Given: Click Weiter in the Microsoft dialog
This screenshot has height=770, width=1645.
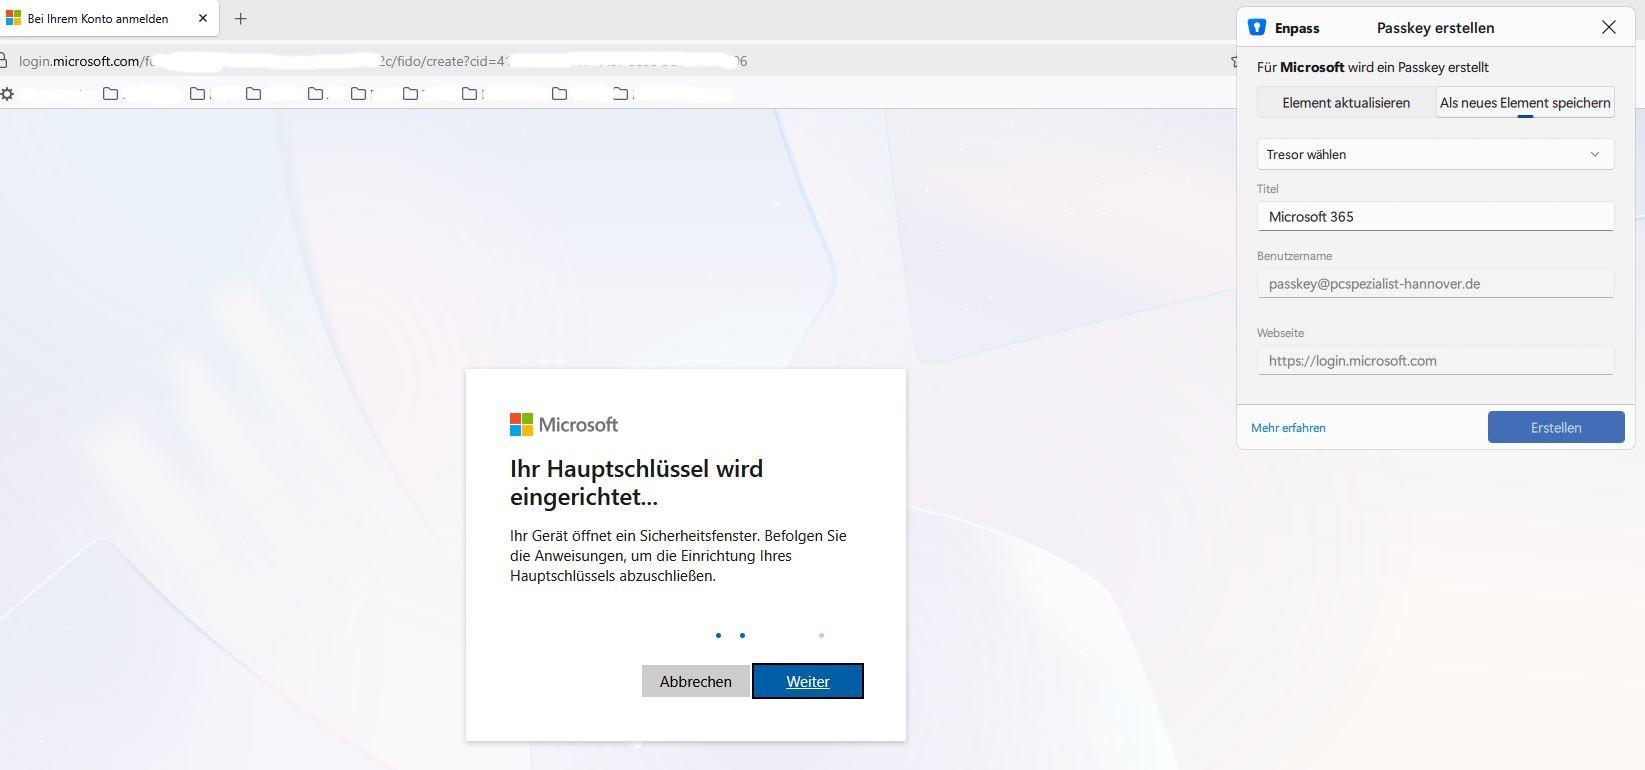Looking at the screenshot, I should point(808,681).
